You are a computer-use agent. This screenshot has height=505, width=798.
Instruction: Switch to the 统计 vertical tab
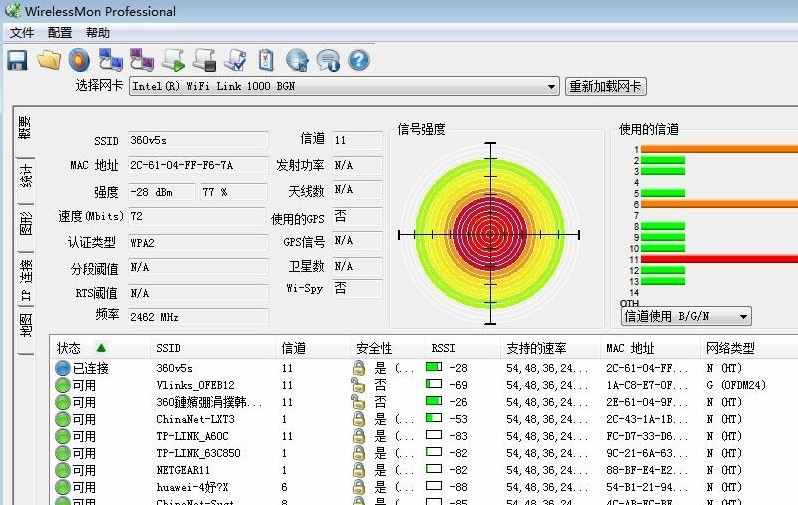point(25,176)
